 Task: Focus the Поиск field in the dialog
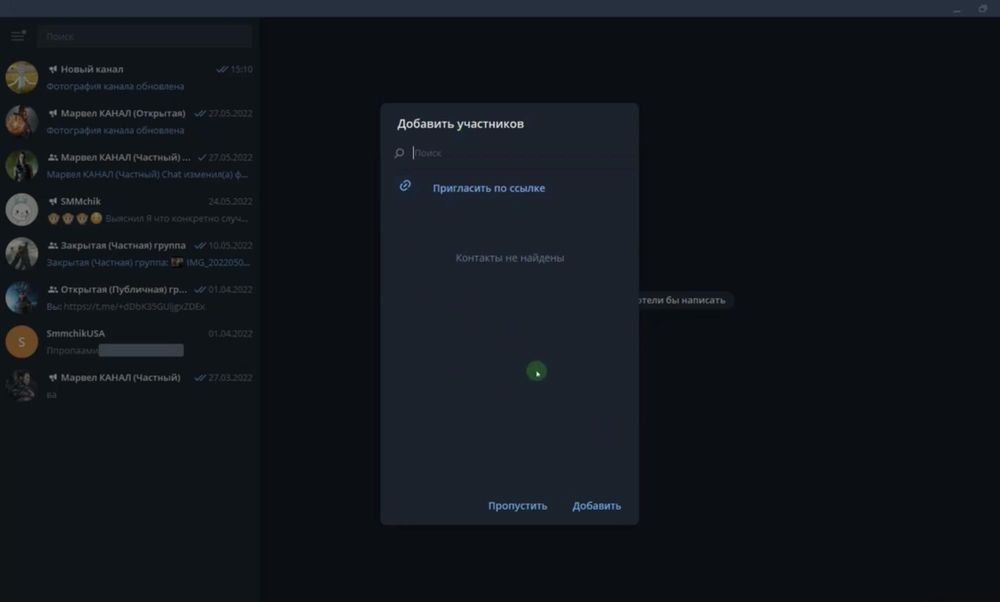coord(520,153)
